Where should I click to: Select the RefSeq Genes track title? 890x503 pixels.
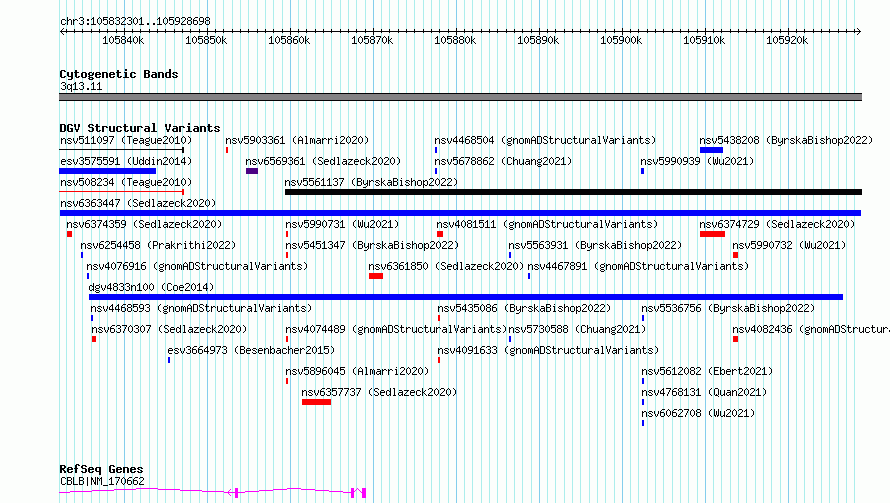(x=101, y=469)
